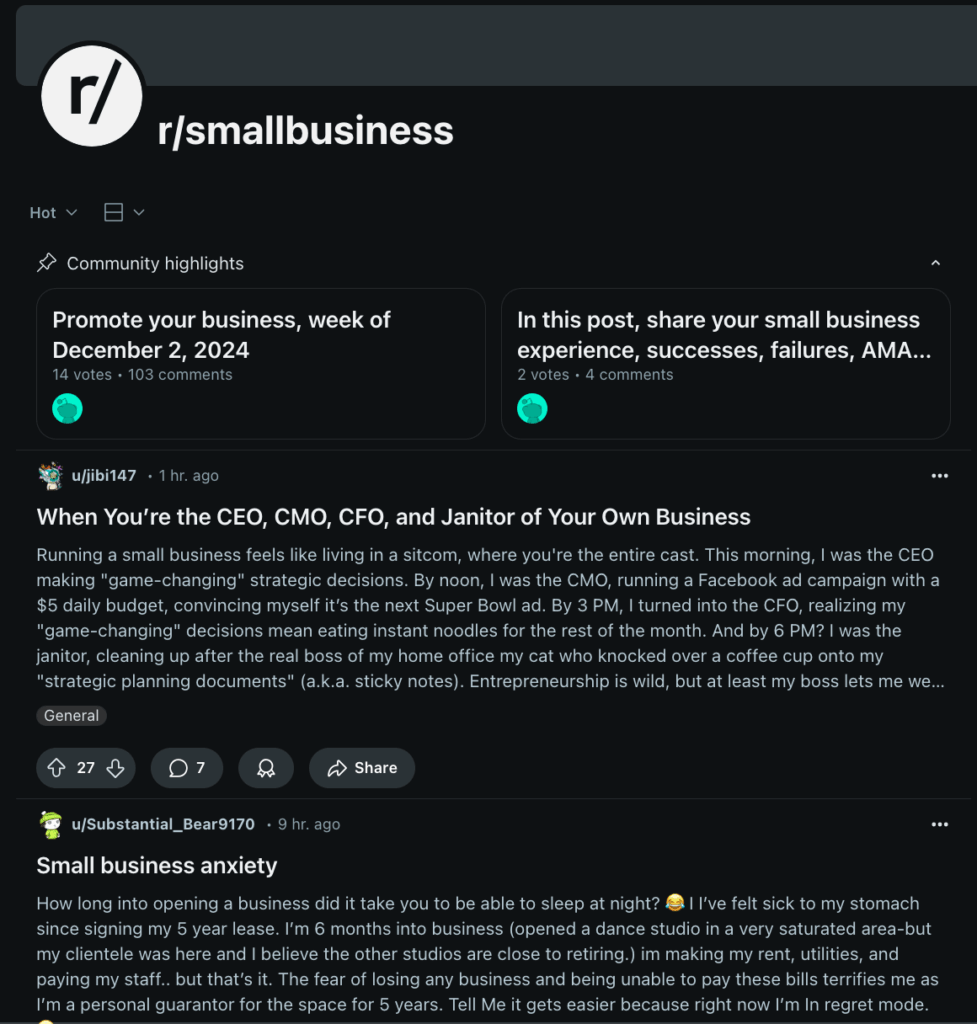The image size is (977, 1024).
Task: Open more options for Small business anxiety post
Action: coord(939,825)
